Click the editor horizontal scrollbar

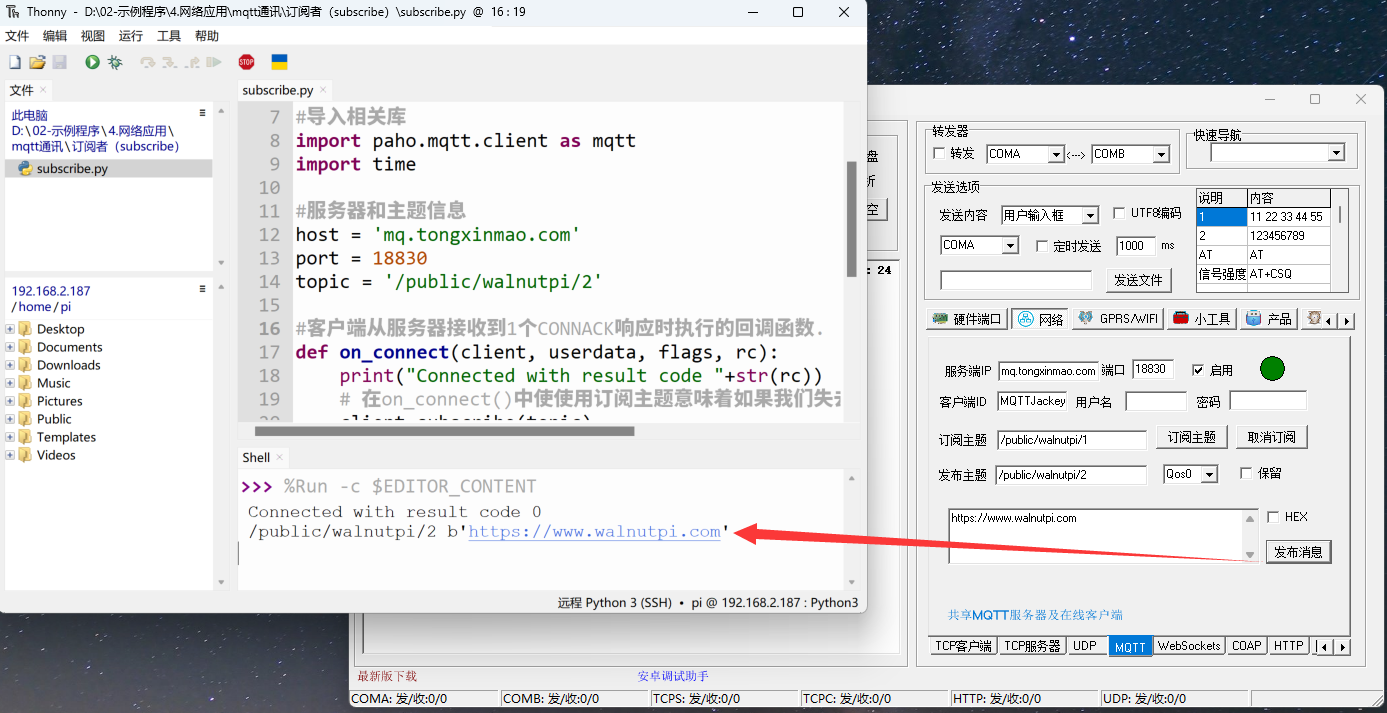pyautogui.click(x=445, y=432)
